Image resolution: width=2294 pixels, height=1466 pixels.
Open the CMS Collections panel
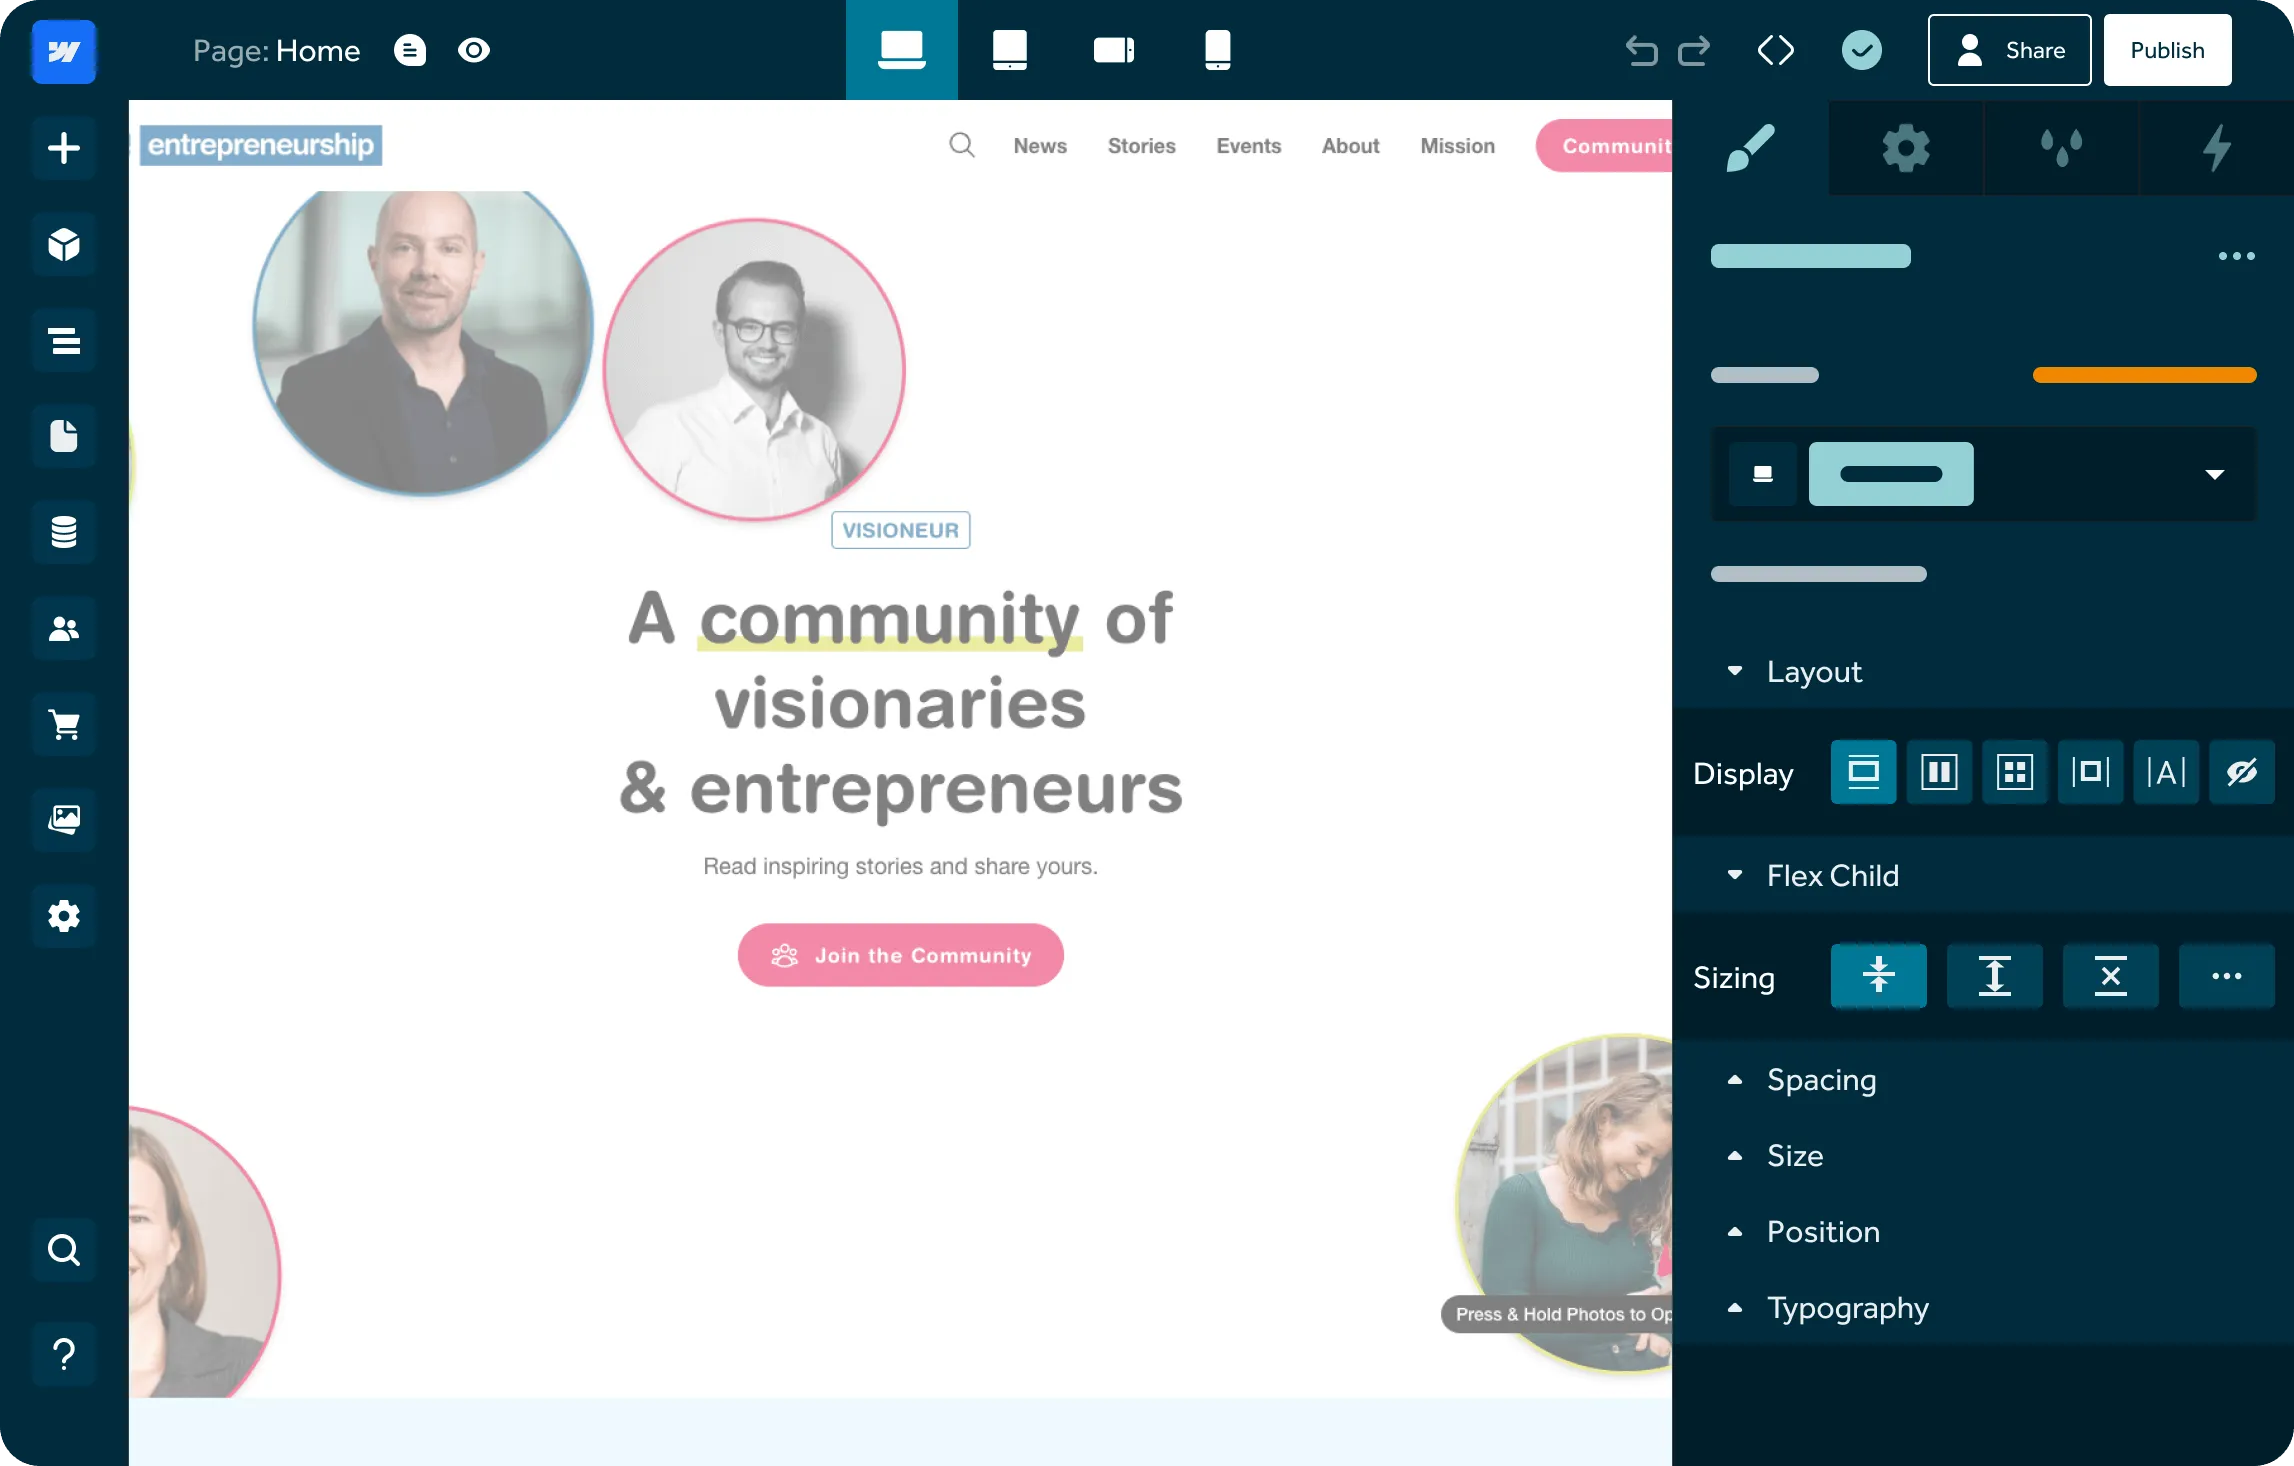pyautogui.click(x=64, y=532)
